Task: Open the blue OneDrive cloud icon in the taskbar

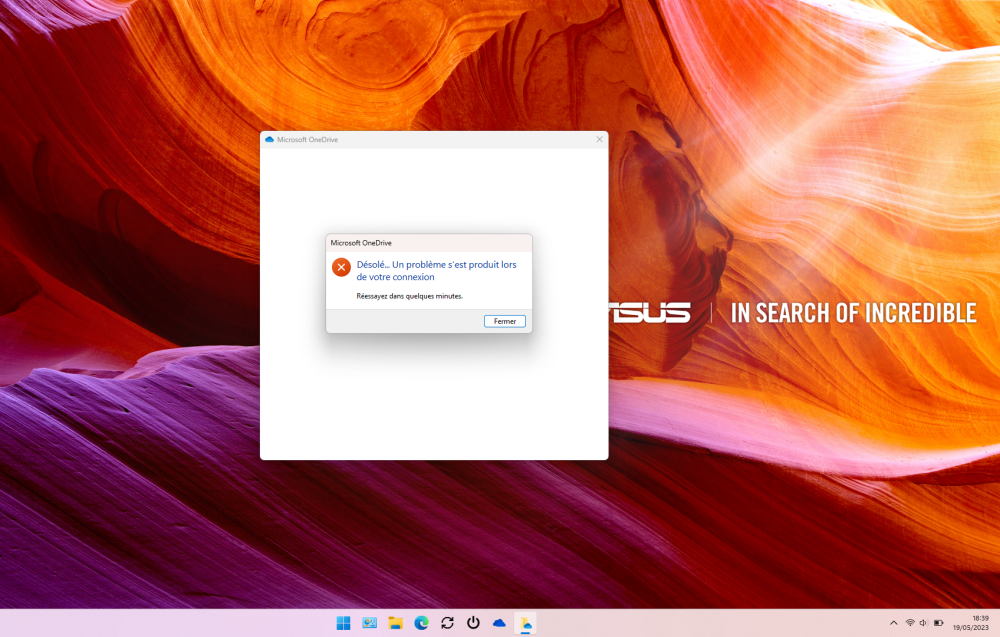Action: tap(499, 623)
